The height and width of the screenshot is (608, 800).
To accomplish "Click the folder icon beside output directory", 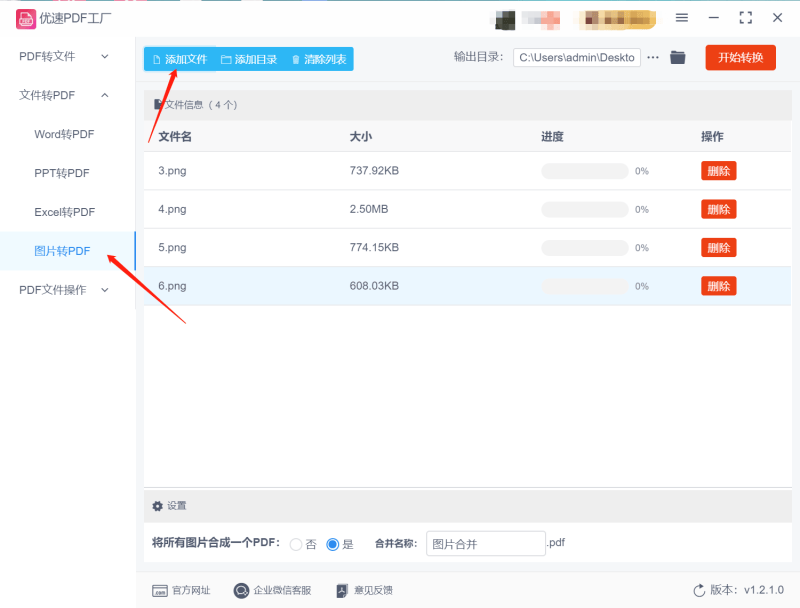I will 677,57.
